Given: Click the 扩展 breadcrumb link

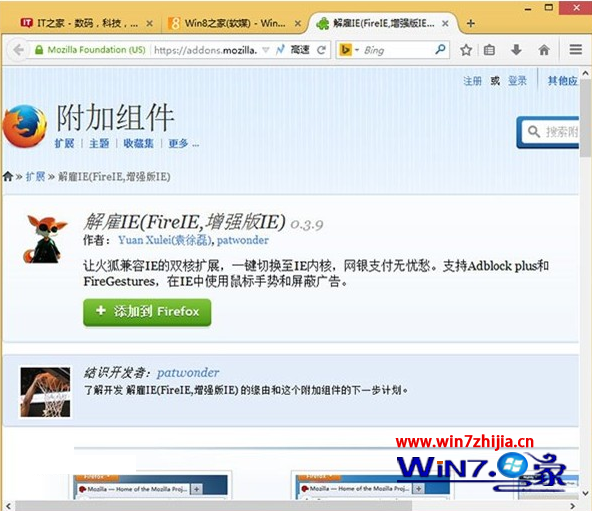Looking at the screenshot, I should pos(35,176).
